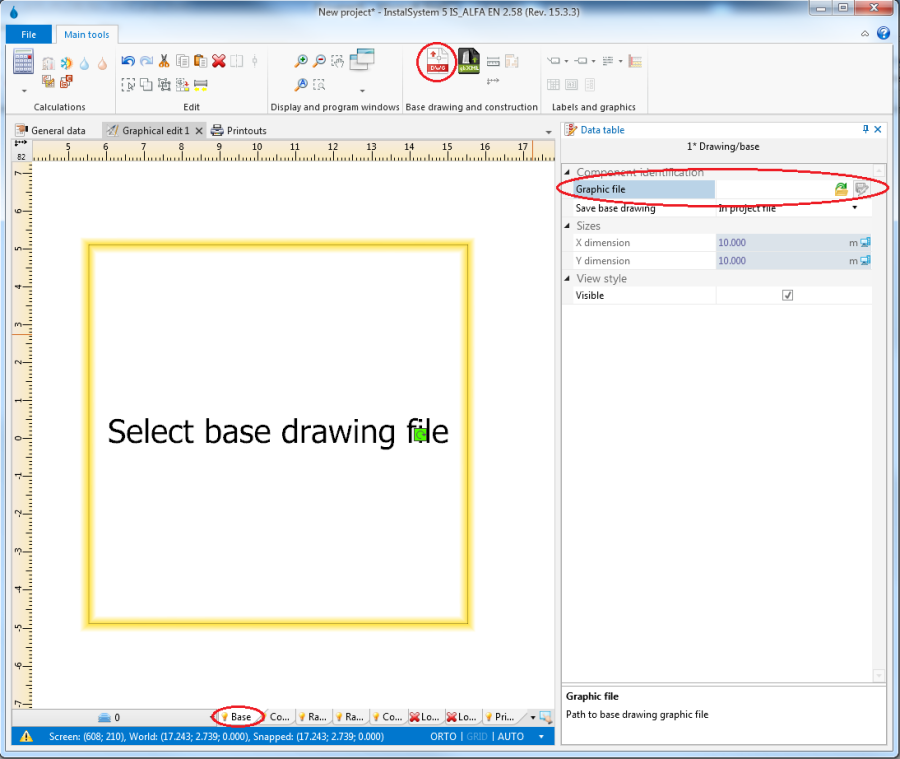The height and width of the screenshot is (759, 900).
Task: Click the red X Delete icon
Action: pyautogui.click(x=218, y=62)
